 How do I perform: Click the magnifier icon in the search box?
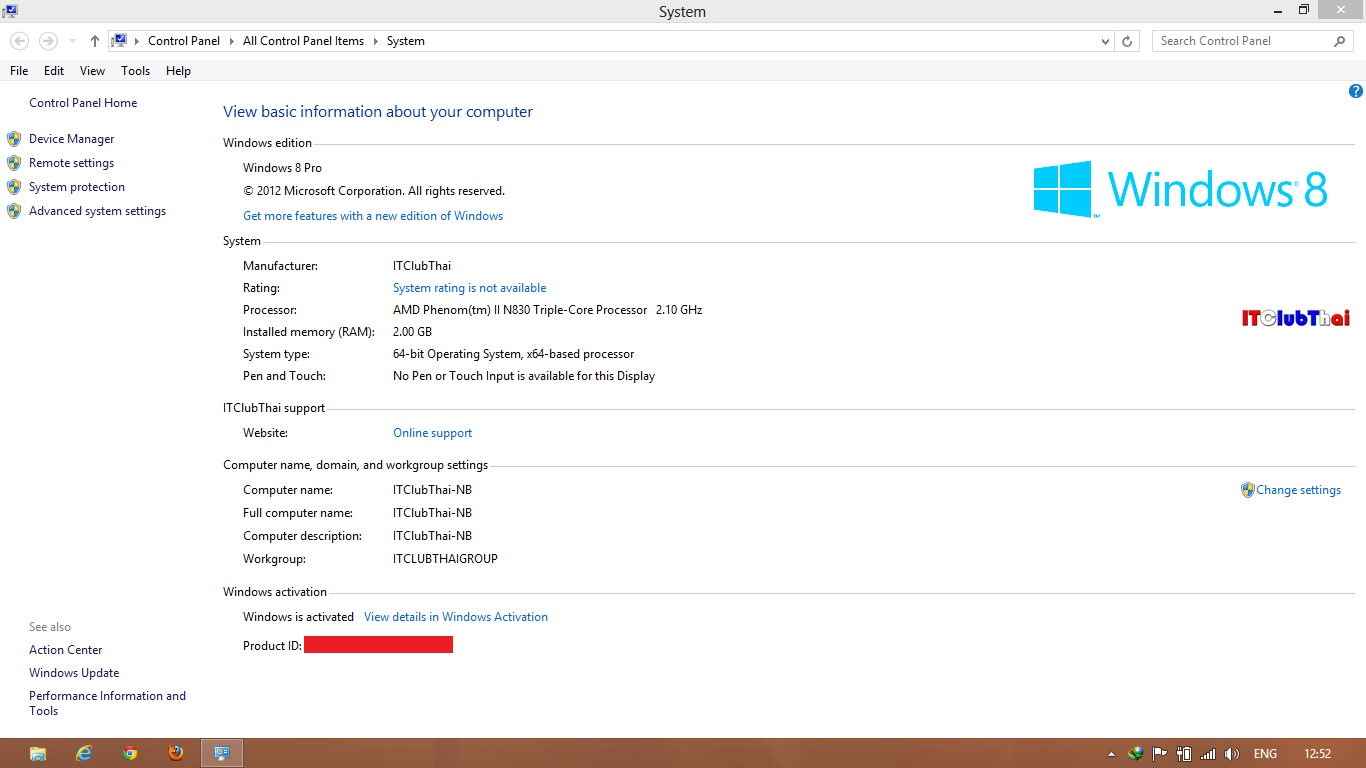[1340, 41]
